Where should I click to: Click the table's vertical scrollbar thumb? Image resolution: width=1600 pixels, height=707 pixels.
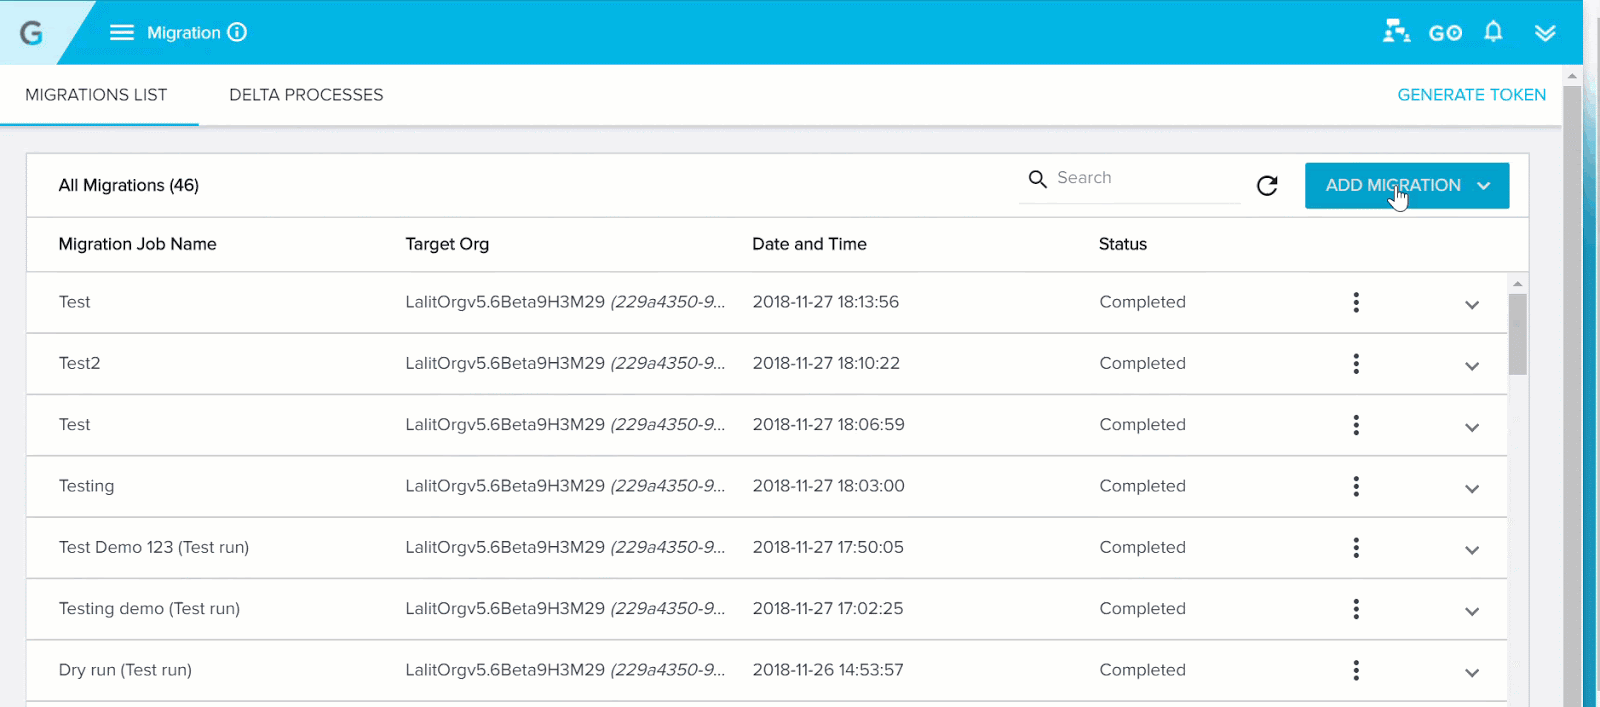coord(1518,333)
